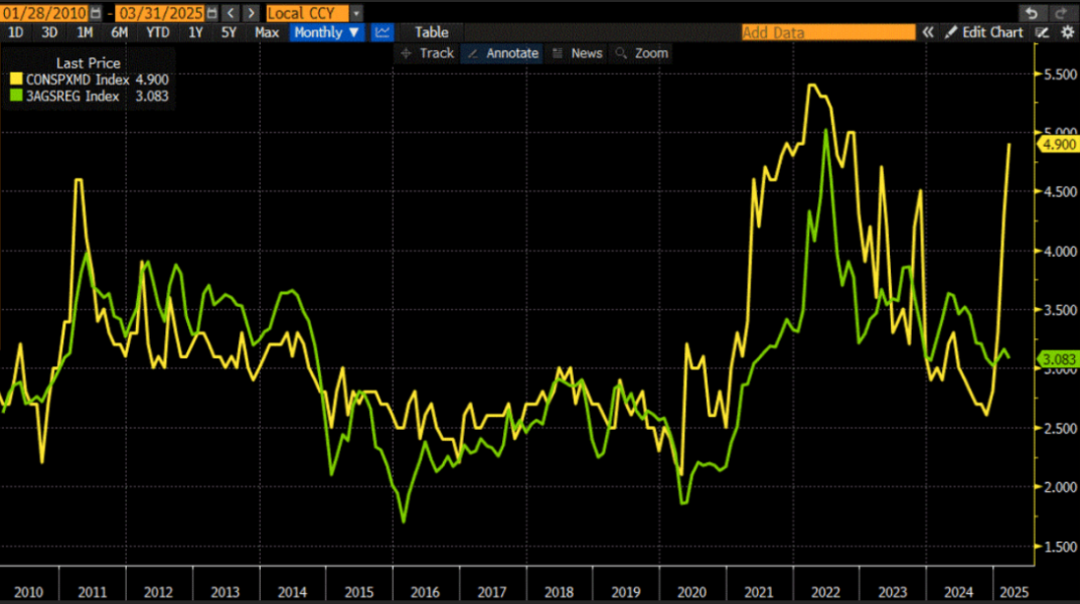Image resolution: width=1080 pixels, height=604 pixels.
Task: Open the Local CCY currency dropdown arrow
Action: [356, 13]
